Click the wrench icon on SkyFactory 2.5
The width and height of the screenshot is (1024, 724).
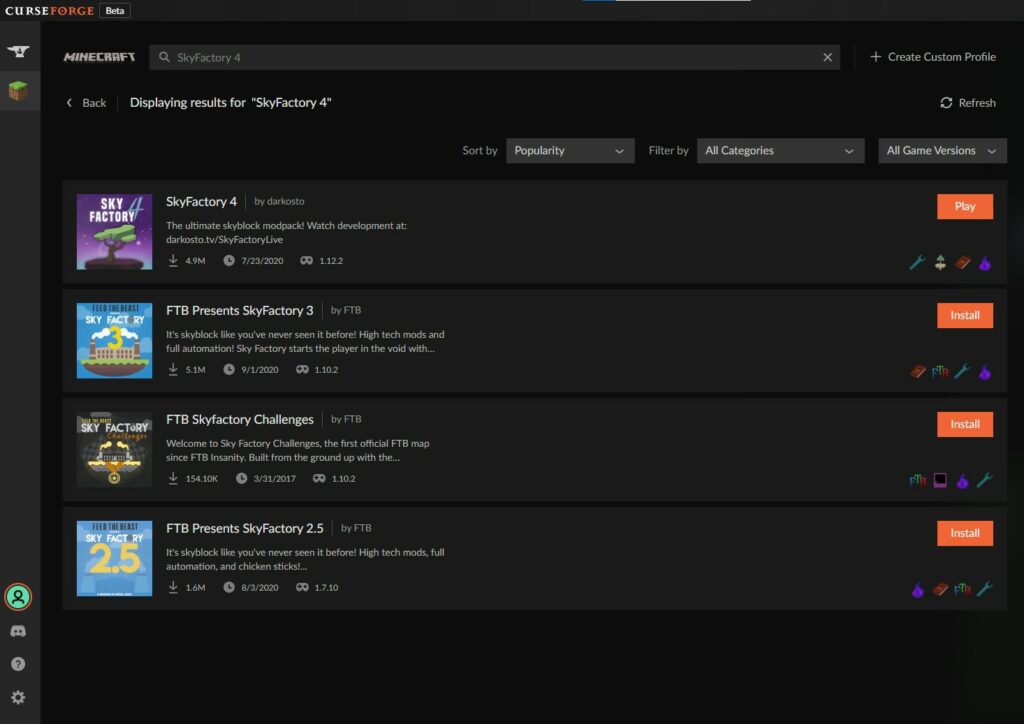pyautogui.click(x=985, y=590)
